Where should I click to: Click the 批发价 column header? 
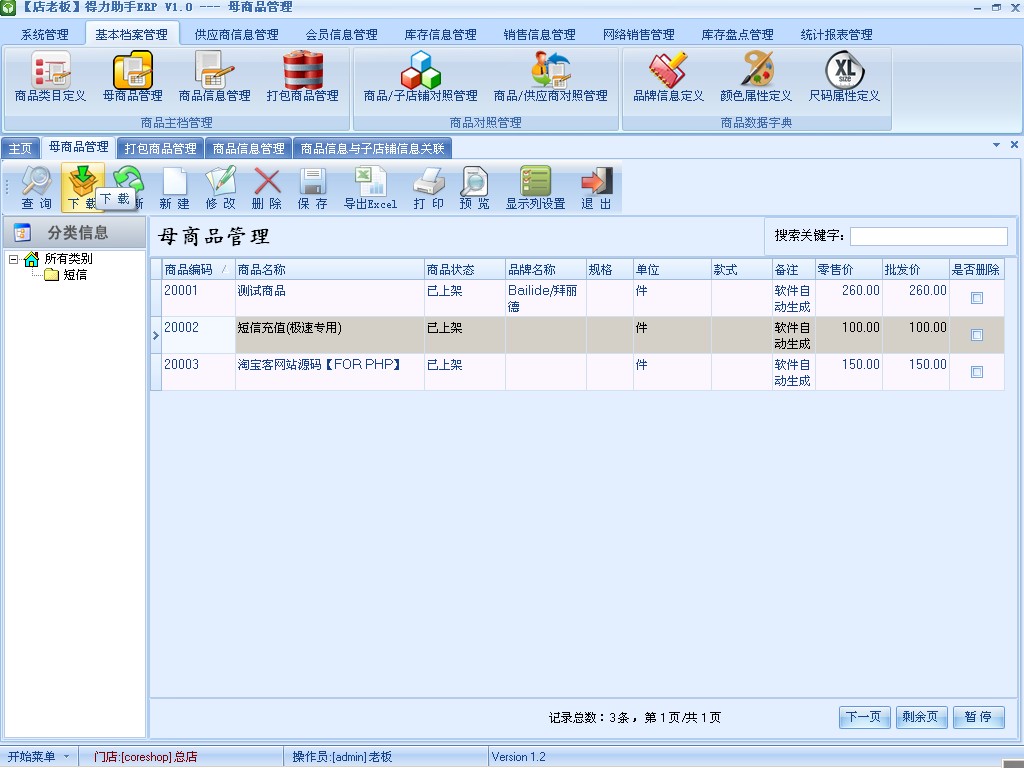(916, 270)
